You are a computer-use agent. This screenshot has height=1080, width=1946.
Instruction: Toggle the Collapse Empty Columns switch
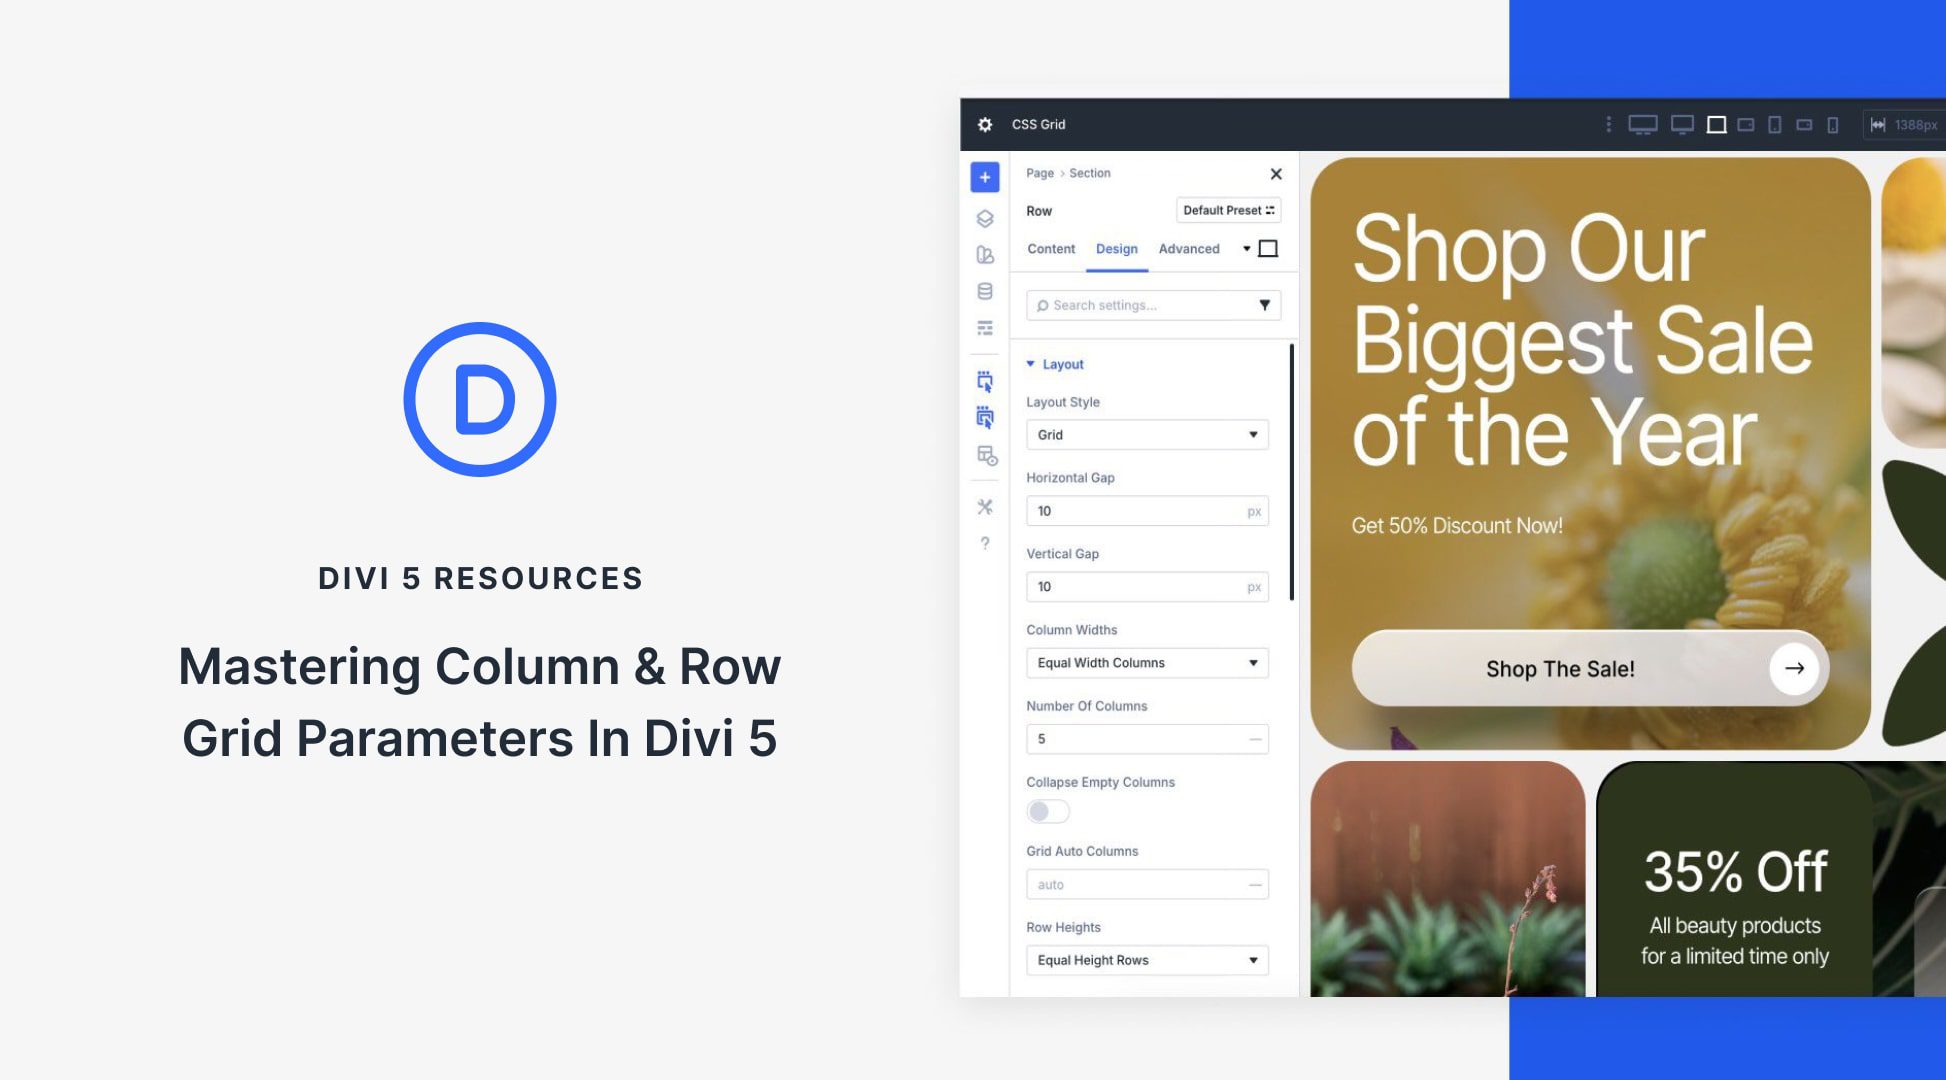[1047, 811]
